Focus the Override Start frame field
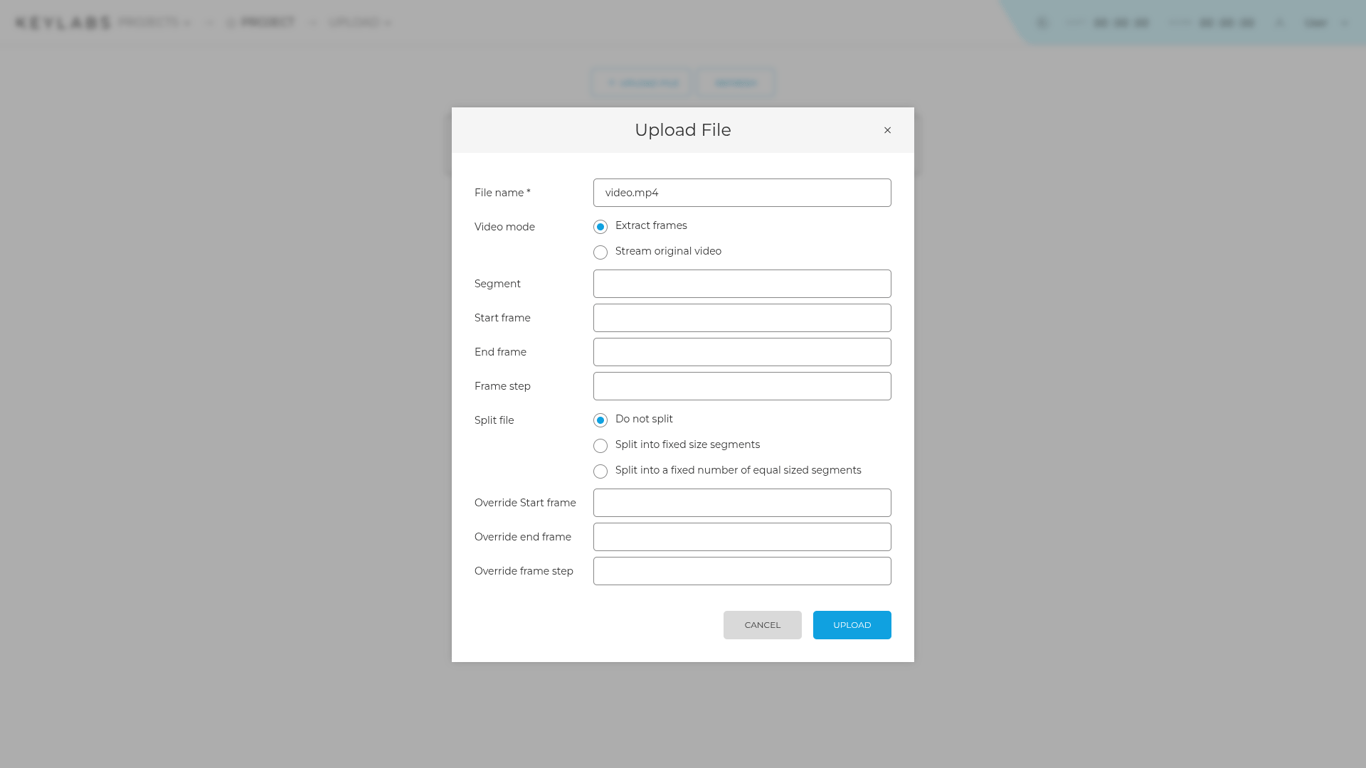 (742, 503)
